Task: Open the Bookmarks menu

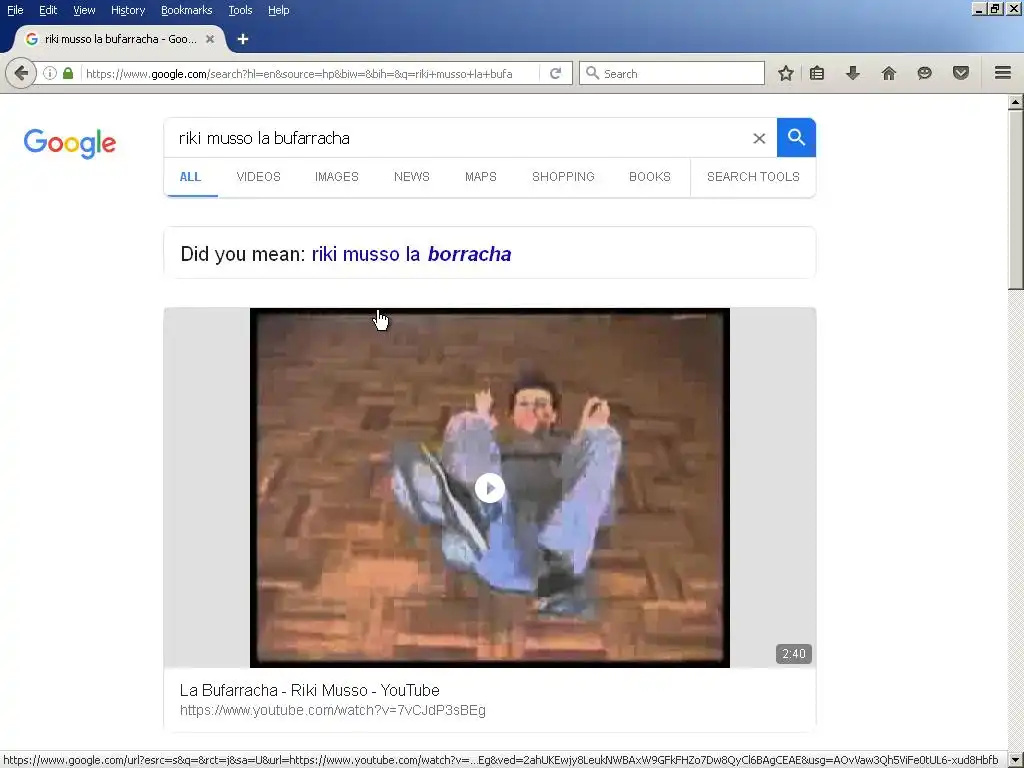Action: (186, 10)
